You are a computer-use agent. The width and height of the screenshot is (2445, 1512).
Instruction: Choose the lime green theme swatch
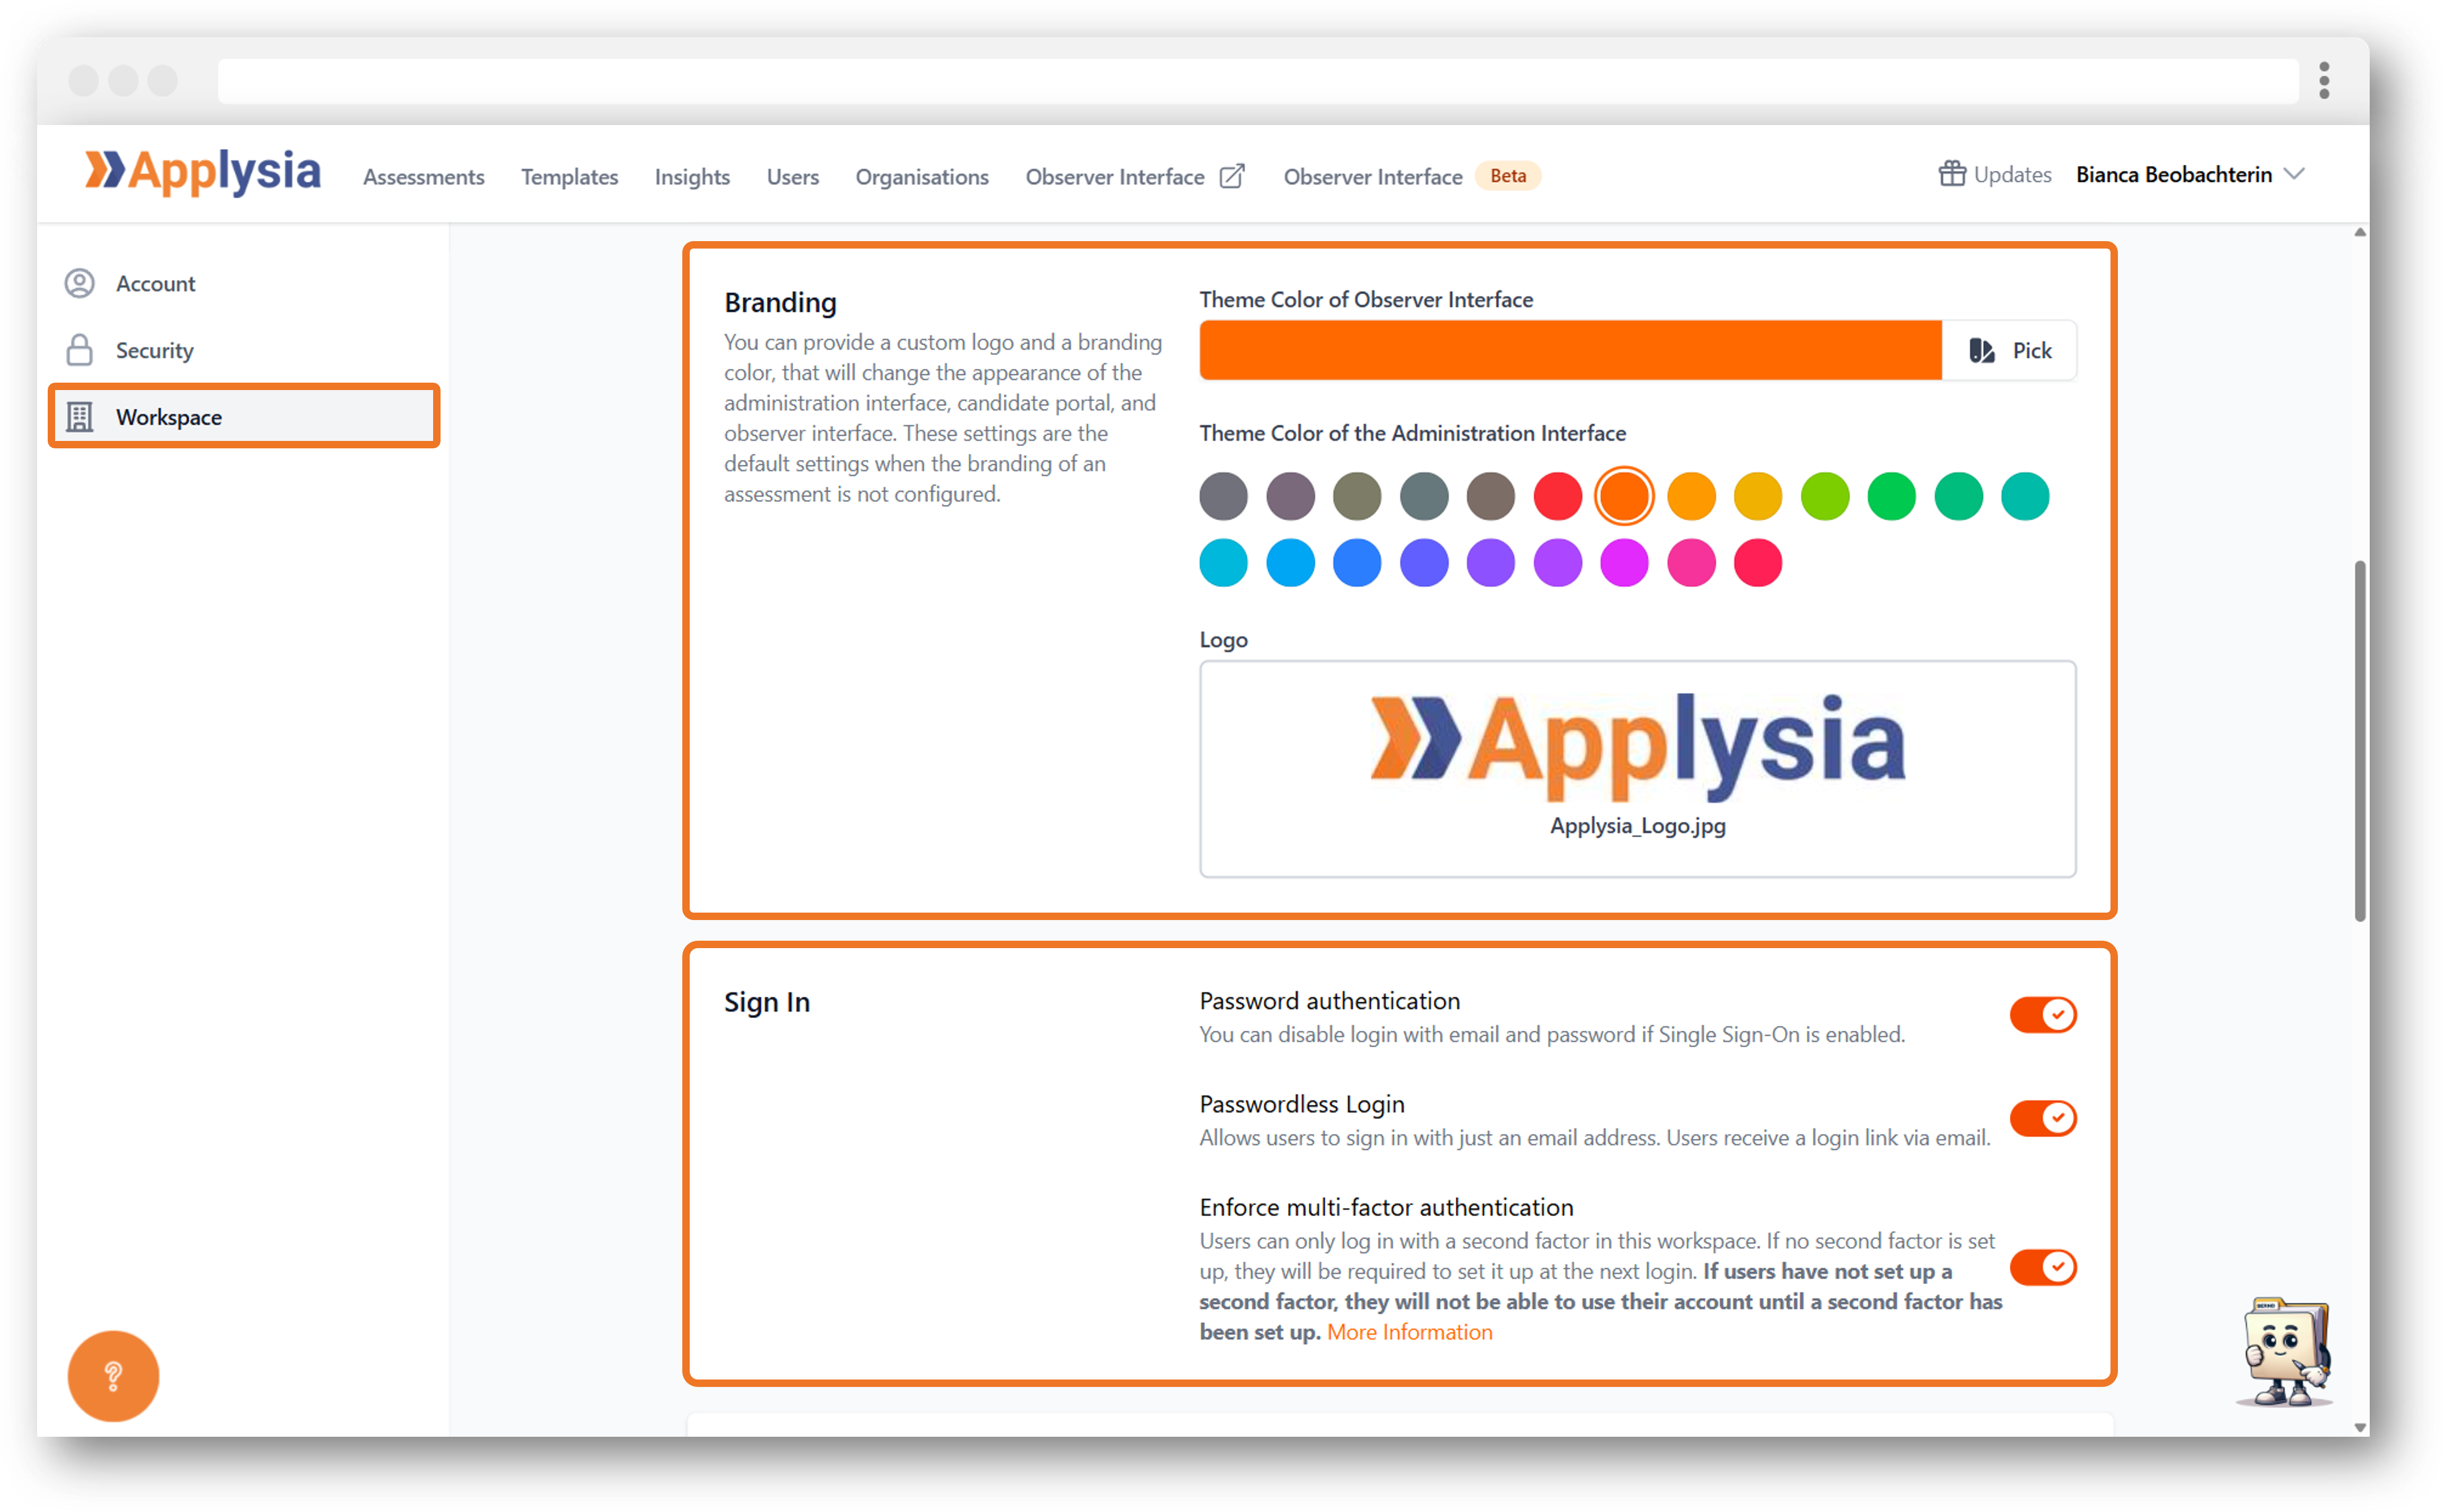(x=1824, y=497)
